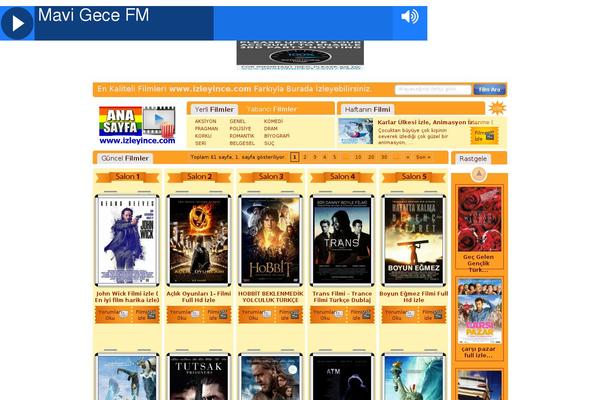Screen dimensions: 600x400
Task: Open the DRAM category
Action: [x=271, y=129]
